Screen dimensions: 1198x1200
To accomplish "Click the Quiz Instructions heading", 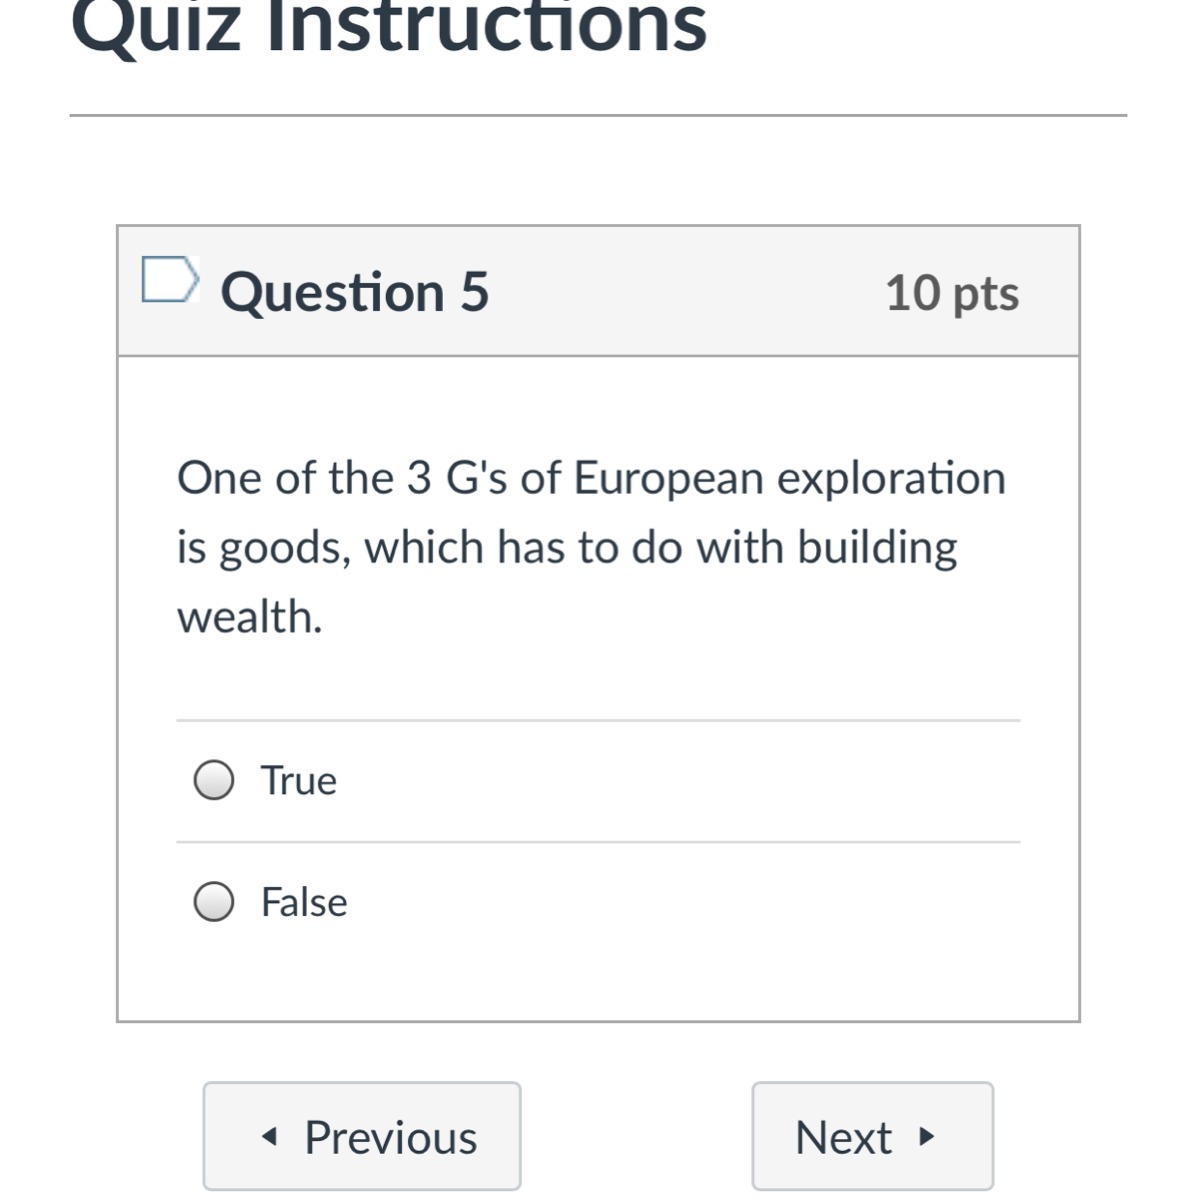I will pyautogui.click(x=389, y=28).
